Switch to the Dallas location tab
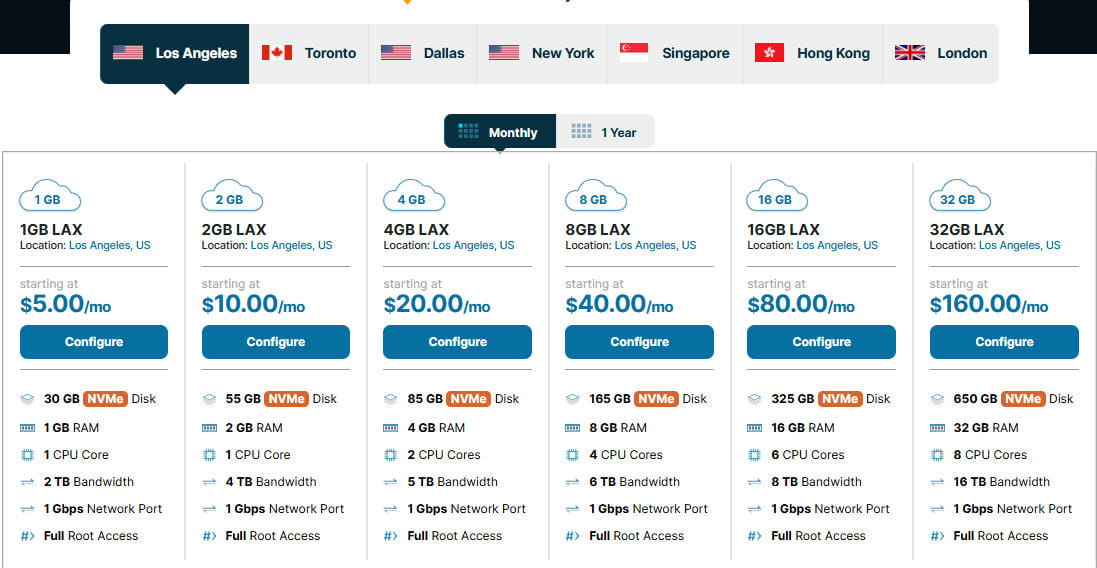 click(423, 54)
